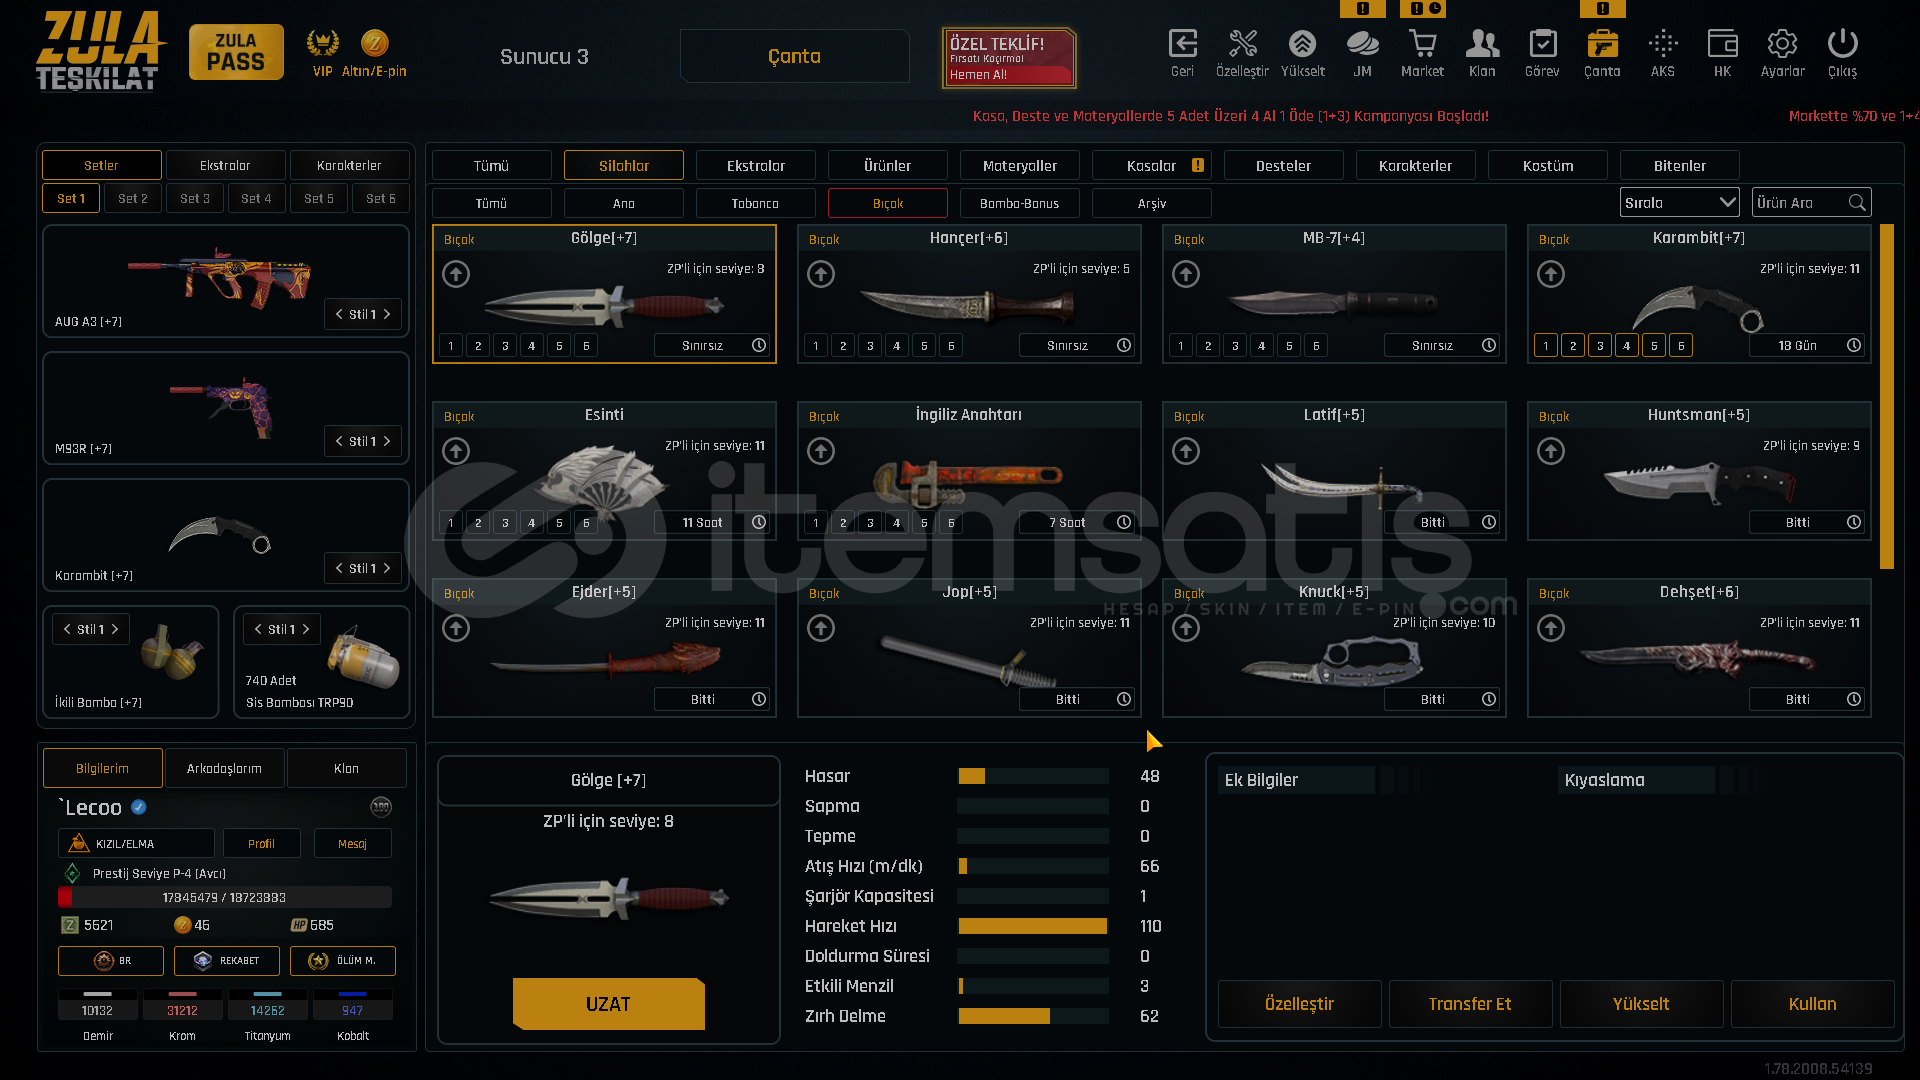Open the Klan members icon
Viewport: 1920px width, 1080px height.
point(1482,44)
